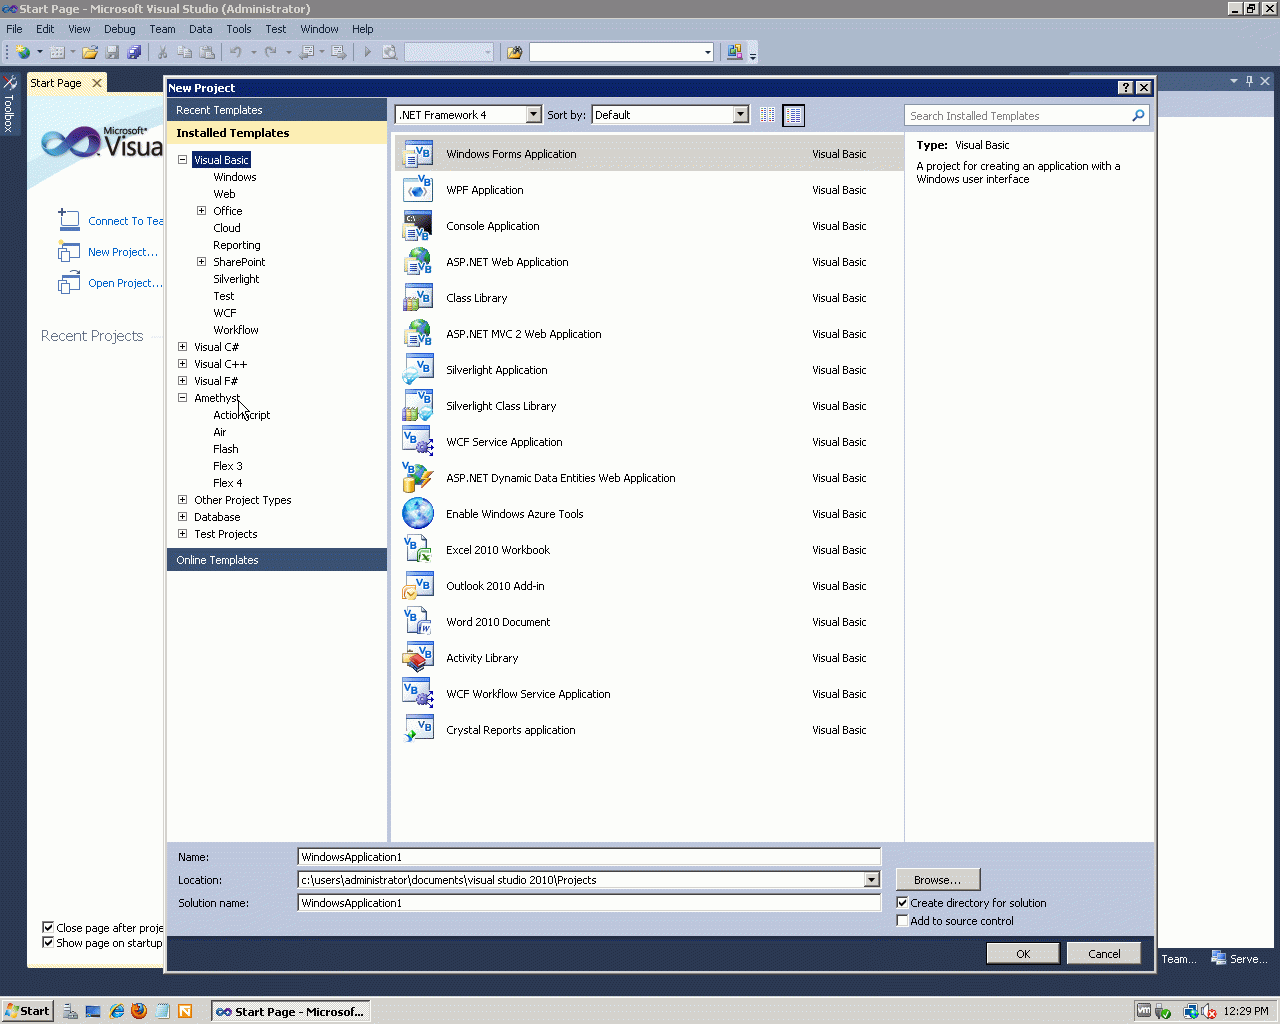1280x1024 pixels.
Task: Click the Open Project... link on Start Page
Action: [125, 283]
